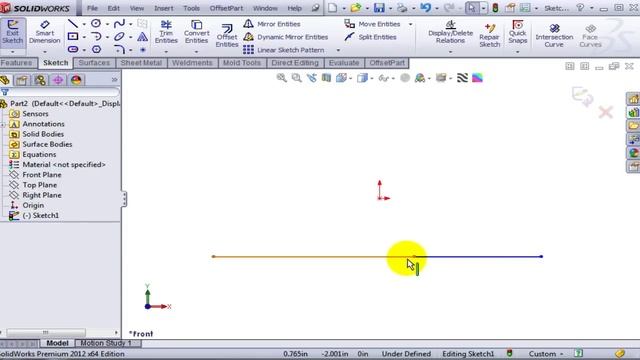Click the Quick Snaps tool
The height and width of the screenshot is (360, 640).
point(518,32)
